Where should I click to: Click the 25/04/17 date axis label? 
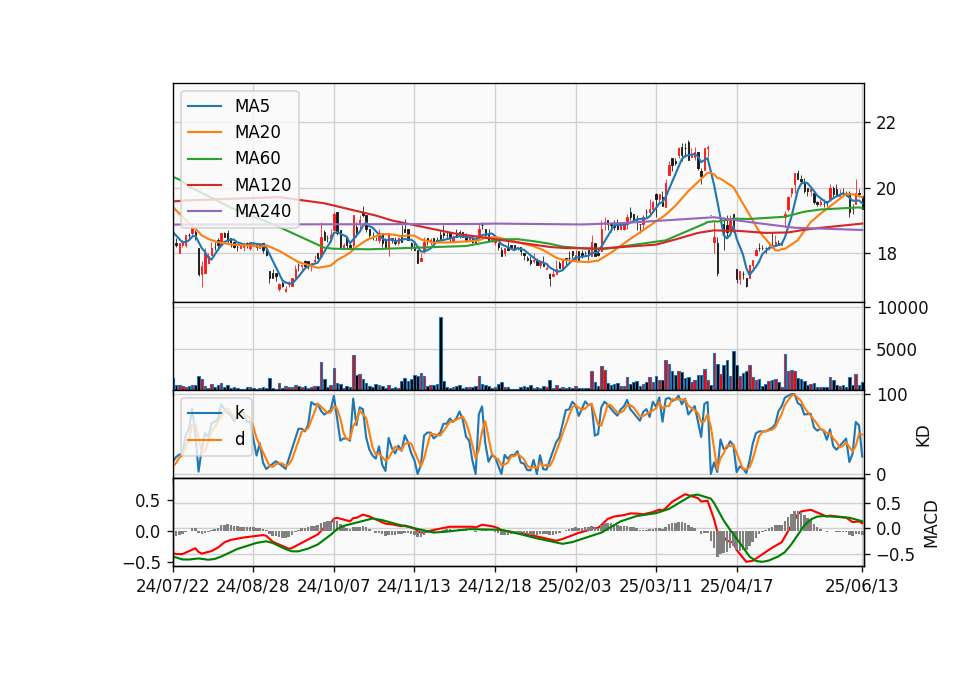pos(737,586)
